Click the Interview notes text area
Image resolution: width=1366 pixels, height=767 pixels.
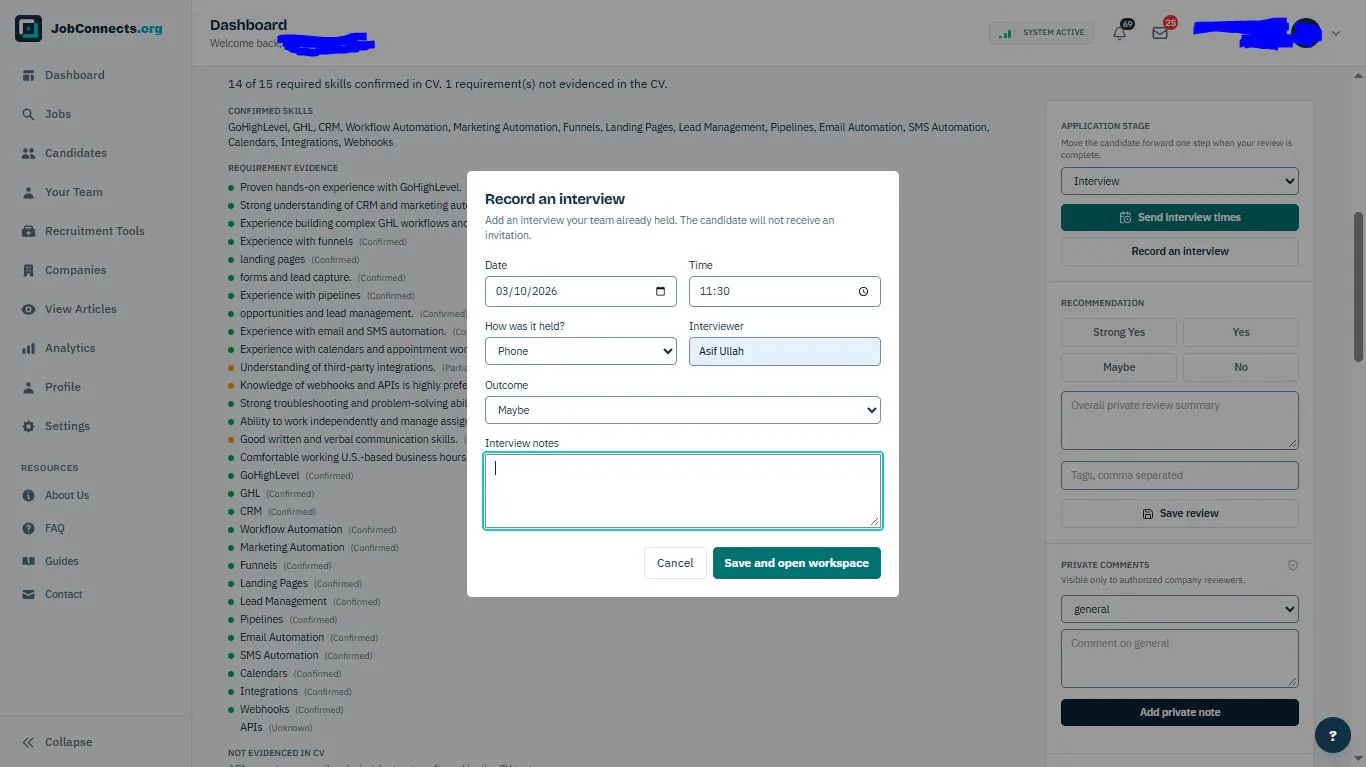coord(683,490)
